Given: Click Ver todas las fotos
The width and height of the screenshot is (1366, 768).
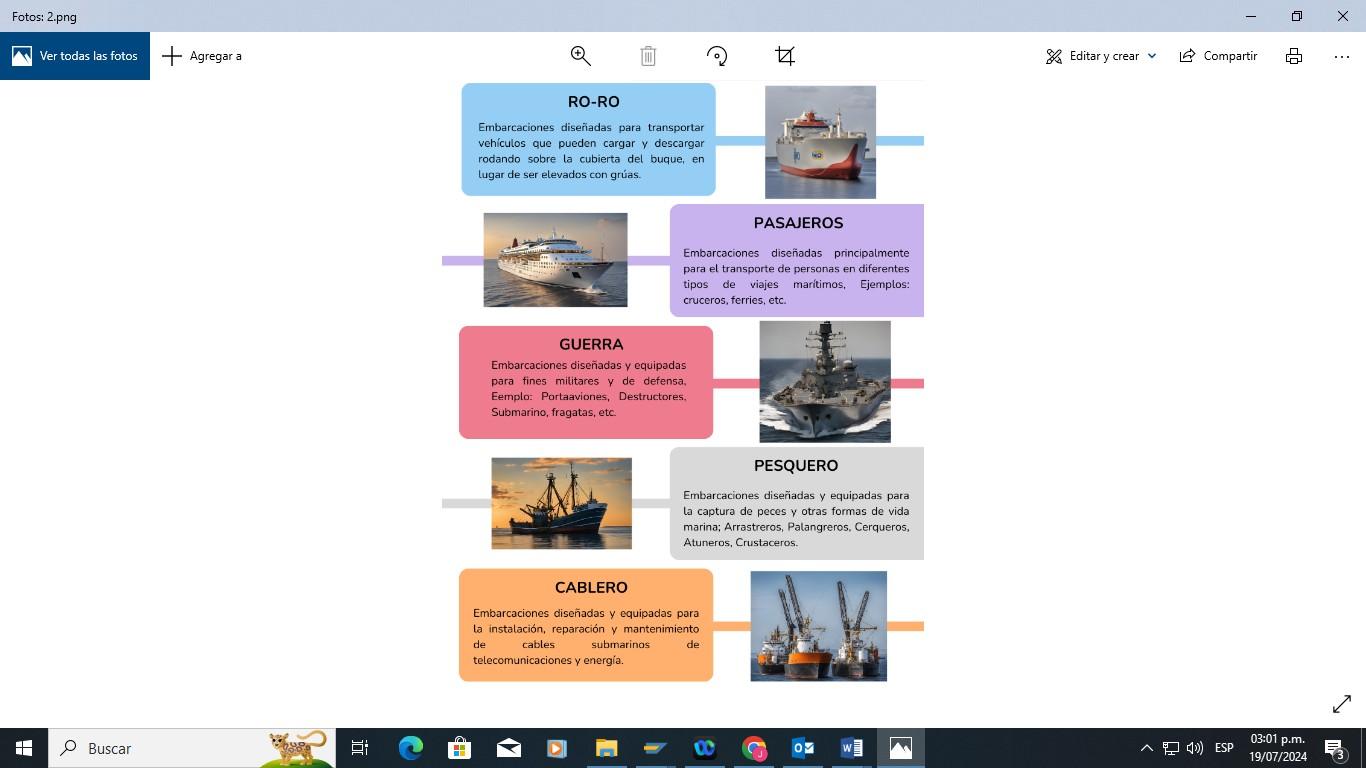Looking at the screenshot, I should click(x=75, y=56).
